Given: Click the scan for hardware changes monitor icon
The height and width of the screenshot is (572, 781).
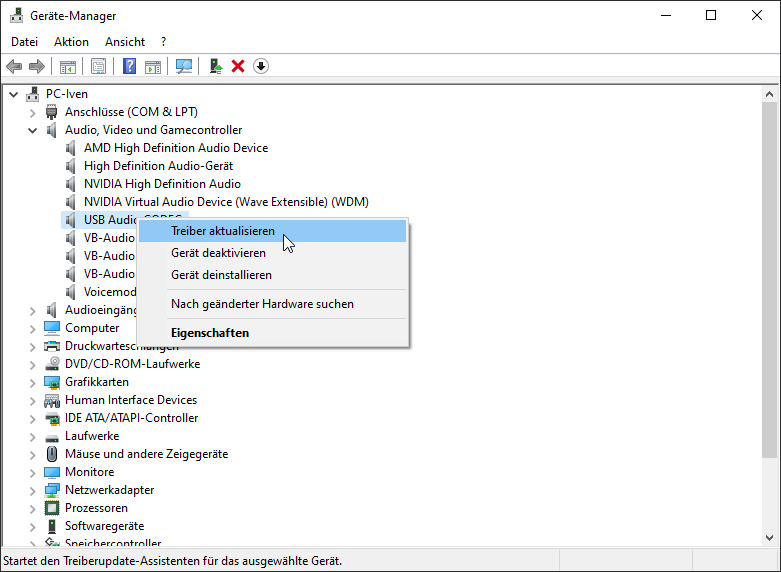Looking at the screenshot, I should tap(183, 66).
